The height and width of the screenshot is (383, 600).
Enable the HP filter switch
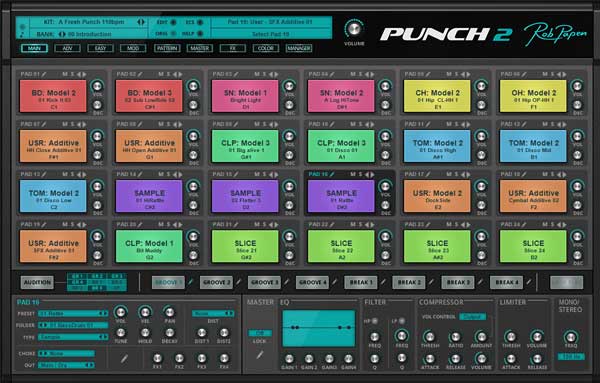coord(375,321)
